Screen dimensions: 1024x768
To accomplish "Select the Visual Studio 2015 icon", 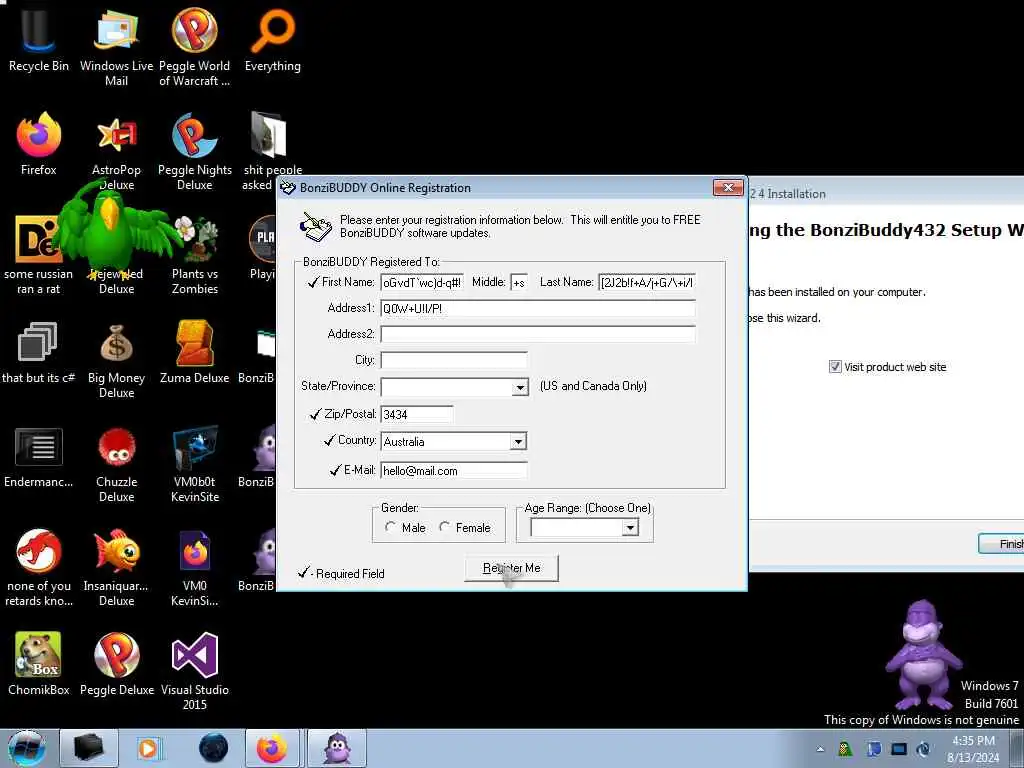I will [195, 671].
